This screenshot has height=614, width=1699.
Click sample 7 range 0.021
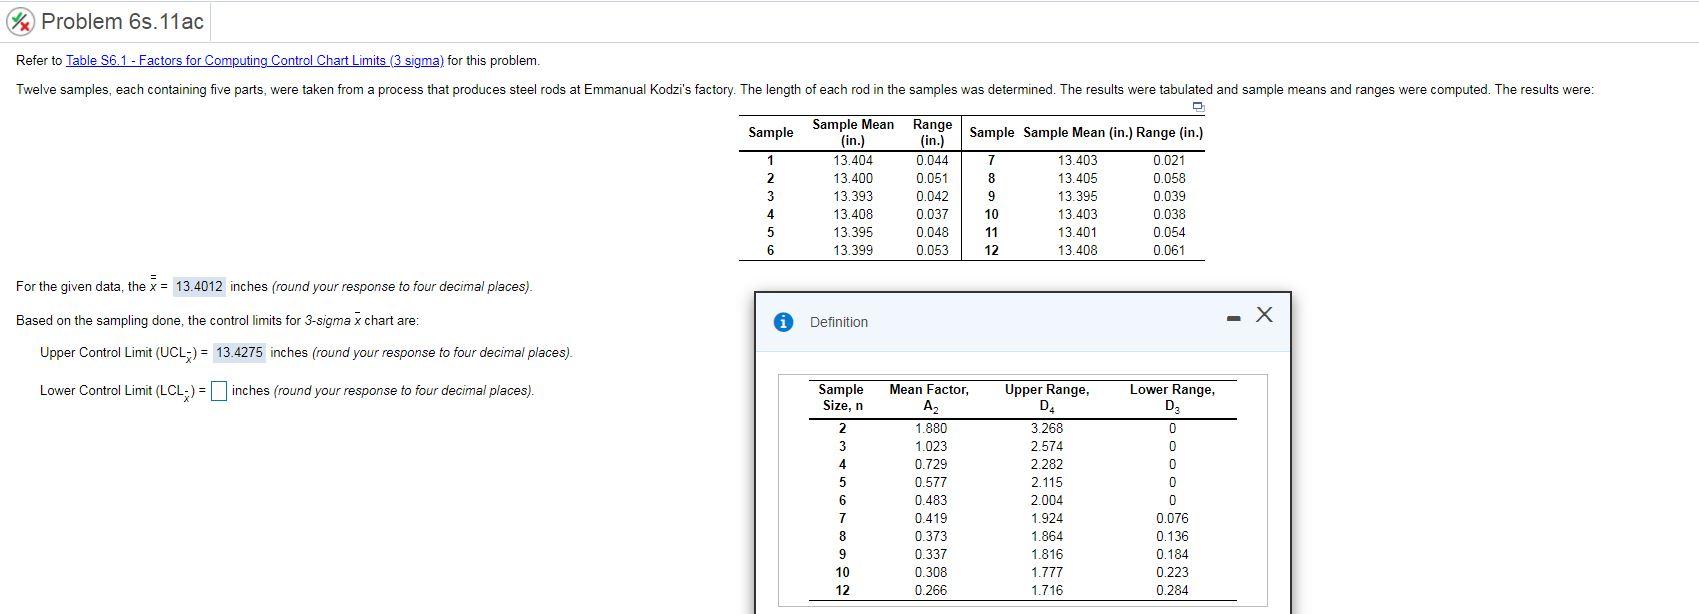(x=1169, y=160)
